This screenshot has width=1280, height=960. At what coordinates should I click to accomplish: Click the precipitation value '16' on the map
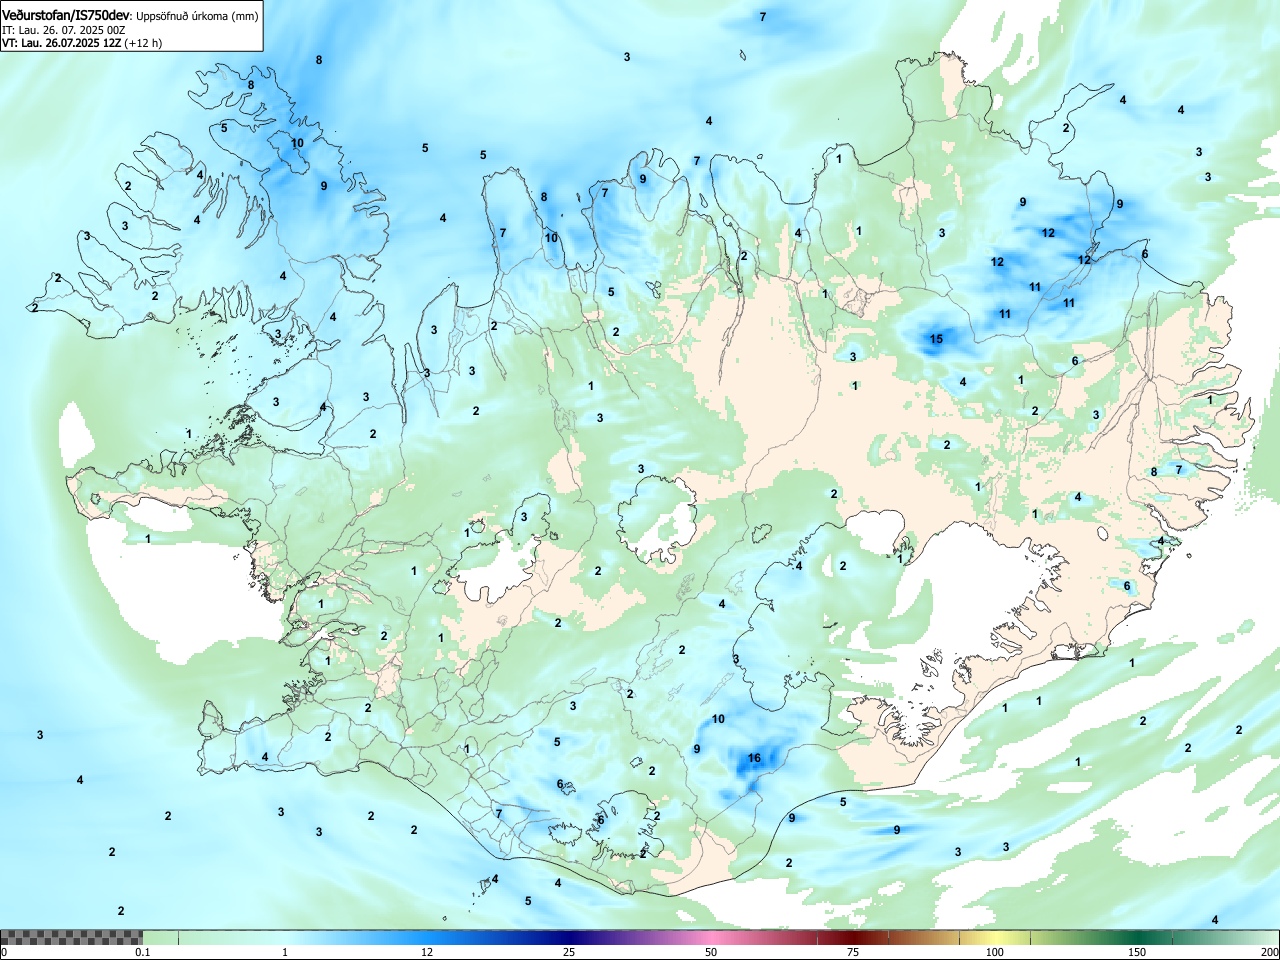coord(754,758)
